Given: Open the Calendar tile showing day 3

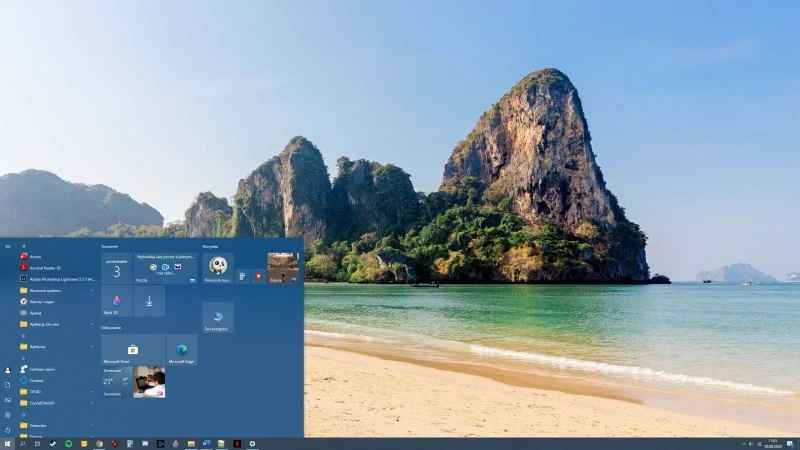Looking at the screenshot, I should [x=117, y=268].
